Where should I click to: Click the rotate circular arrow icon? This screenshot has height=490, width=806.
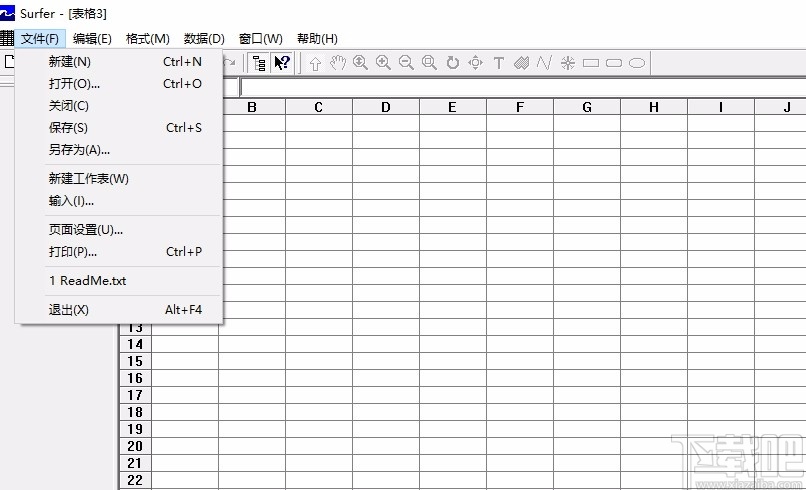click(x=452, y=63)
